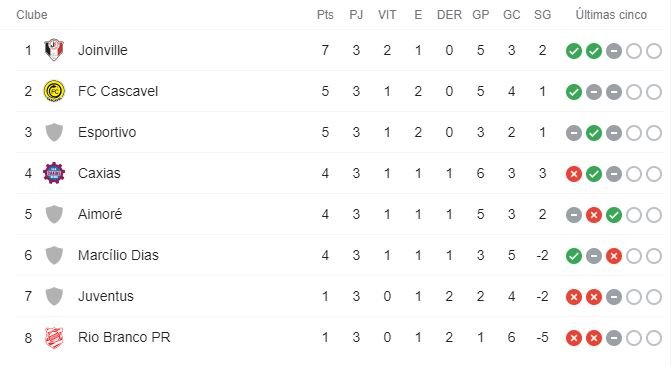Click the Joinville club crest icon

54,50
